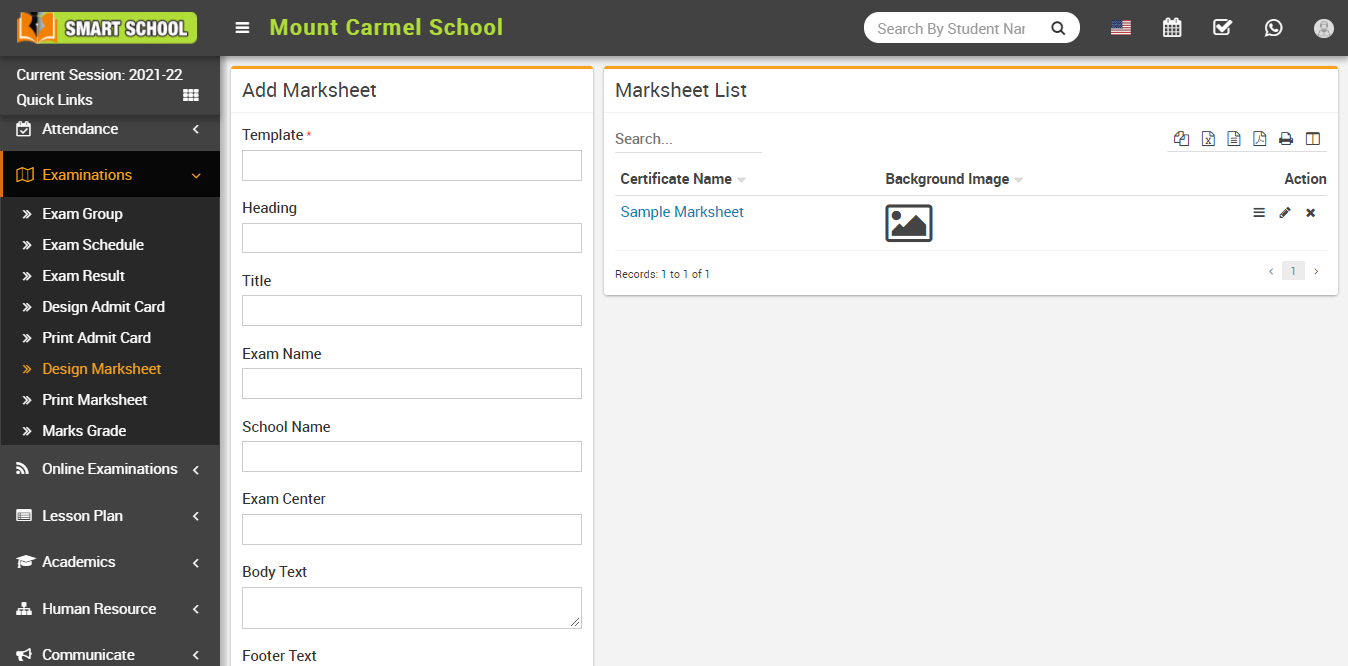Open the Sample Marksheet link

pos(682,211)
